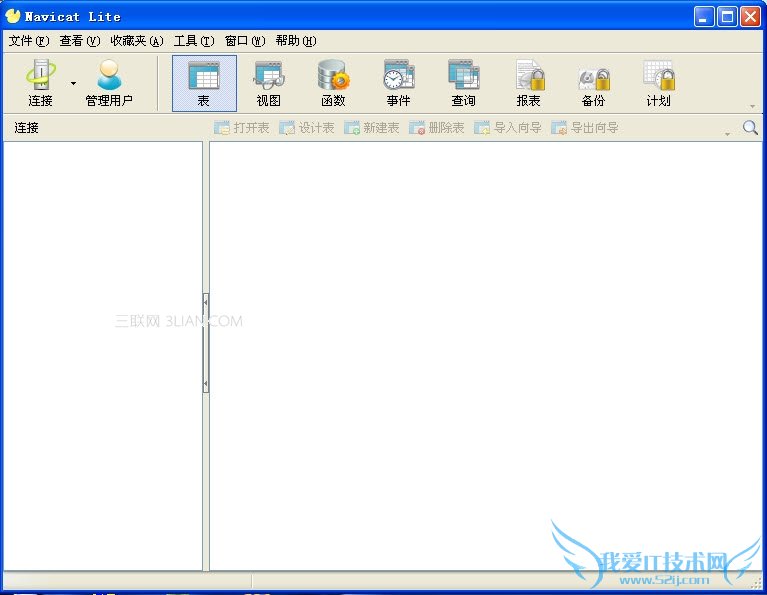
Task: Expand the main toolbar overflow arrow
Action: click(752, 106)
